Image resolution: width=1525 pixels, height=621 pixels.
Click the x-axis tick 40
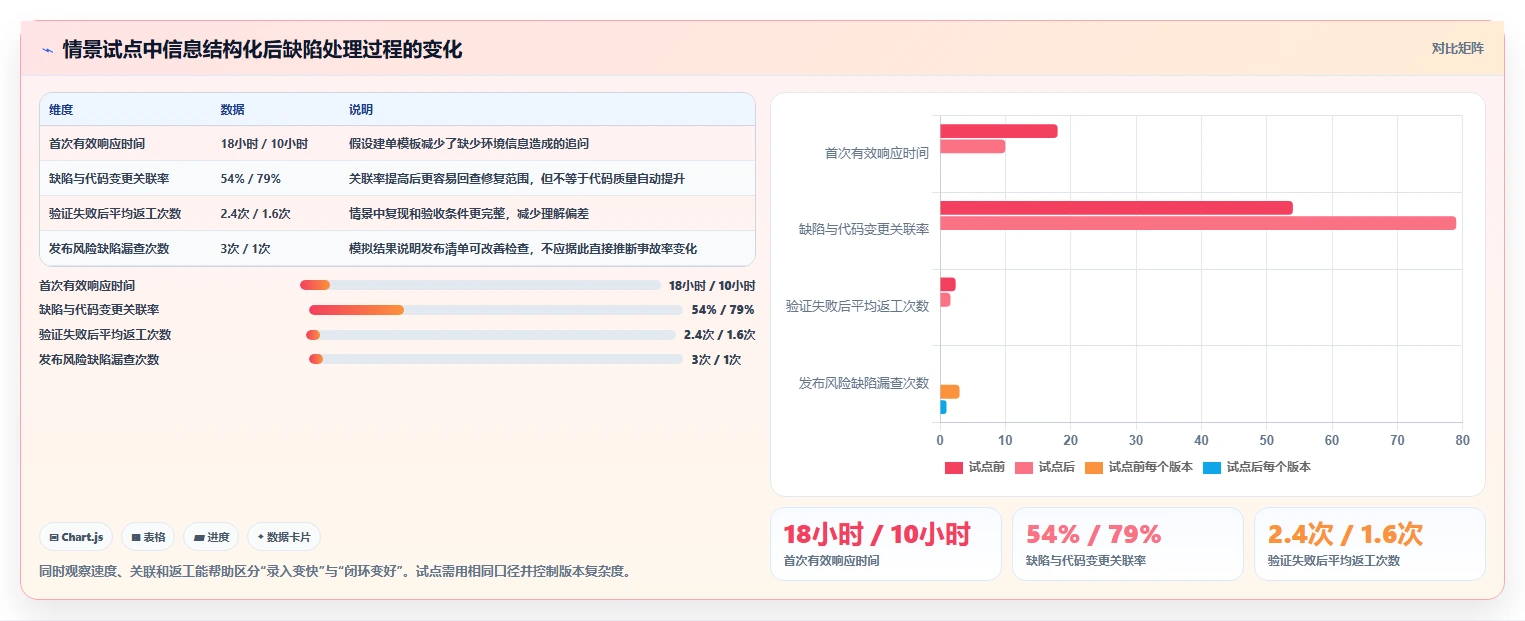click(x=1201, y=440)
